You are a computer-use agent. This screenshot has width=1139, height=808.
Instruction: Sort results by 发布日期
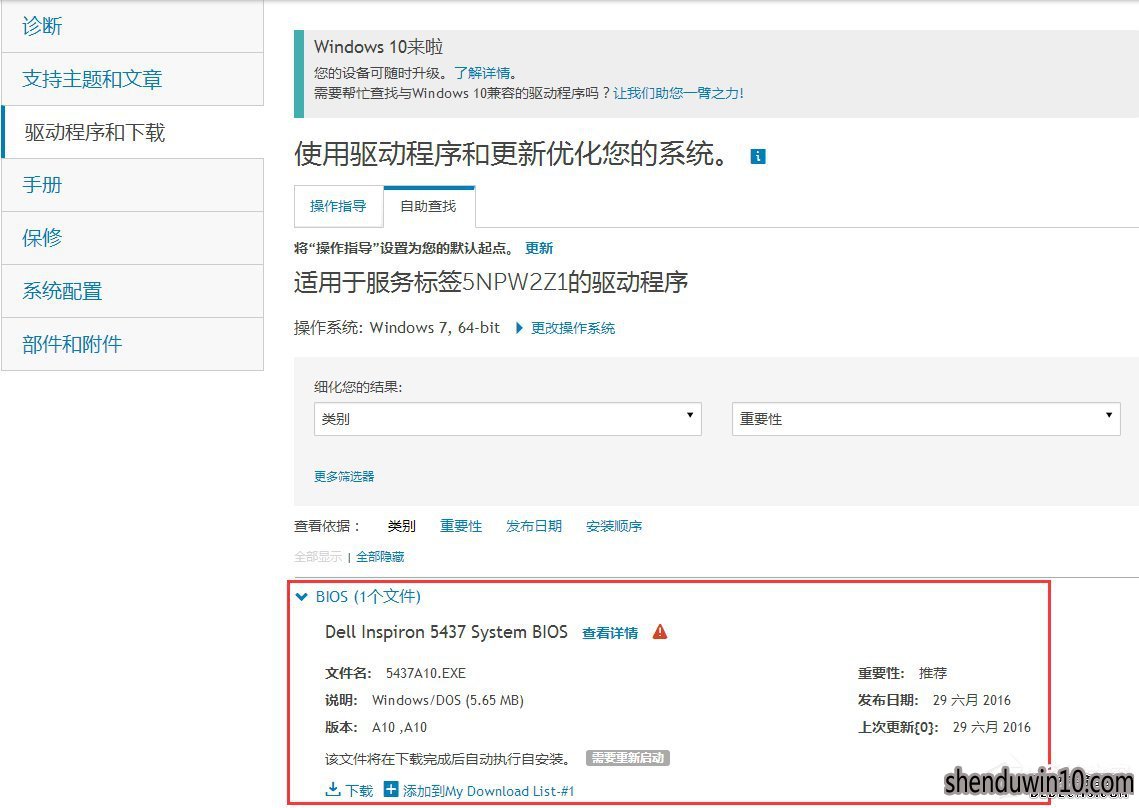click(x=534, y=526)
